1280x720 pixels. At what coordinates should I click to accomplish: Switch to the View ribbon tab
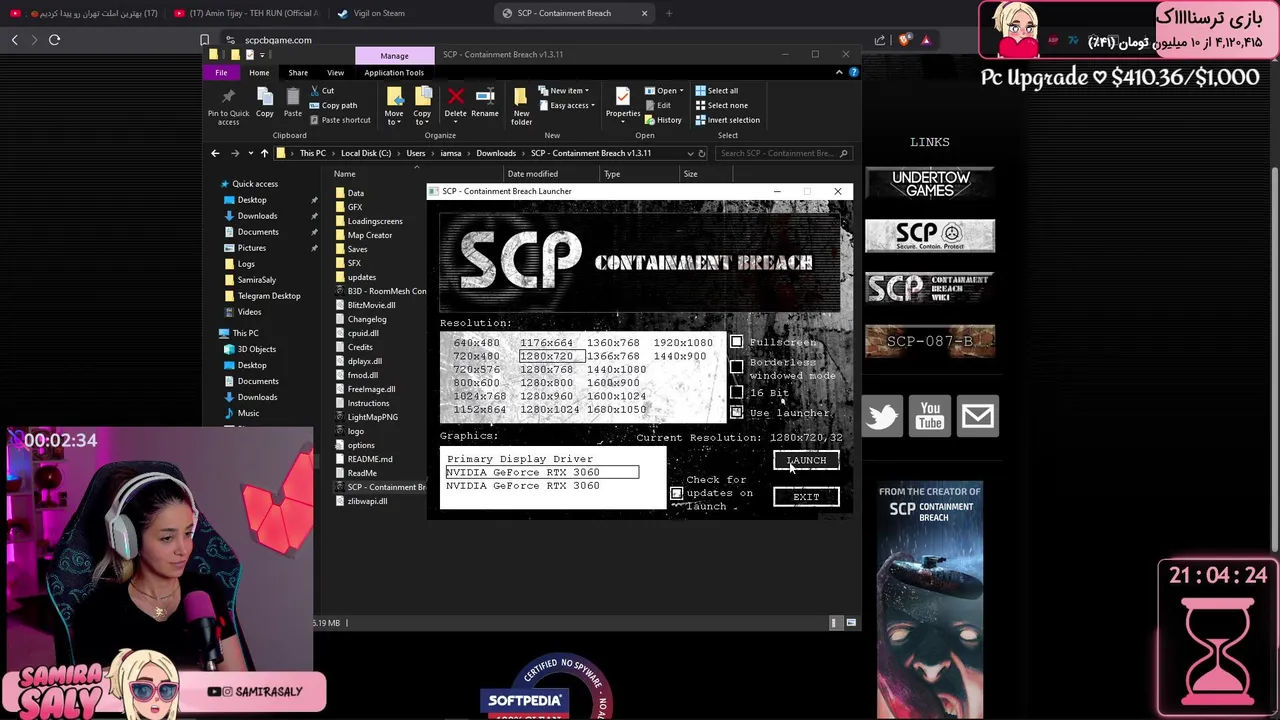pyautogui.click(x=336, y=72)
